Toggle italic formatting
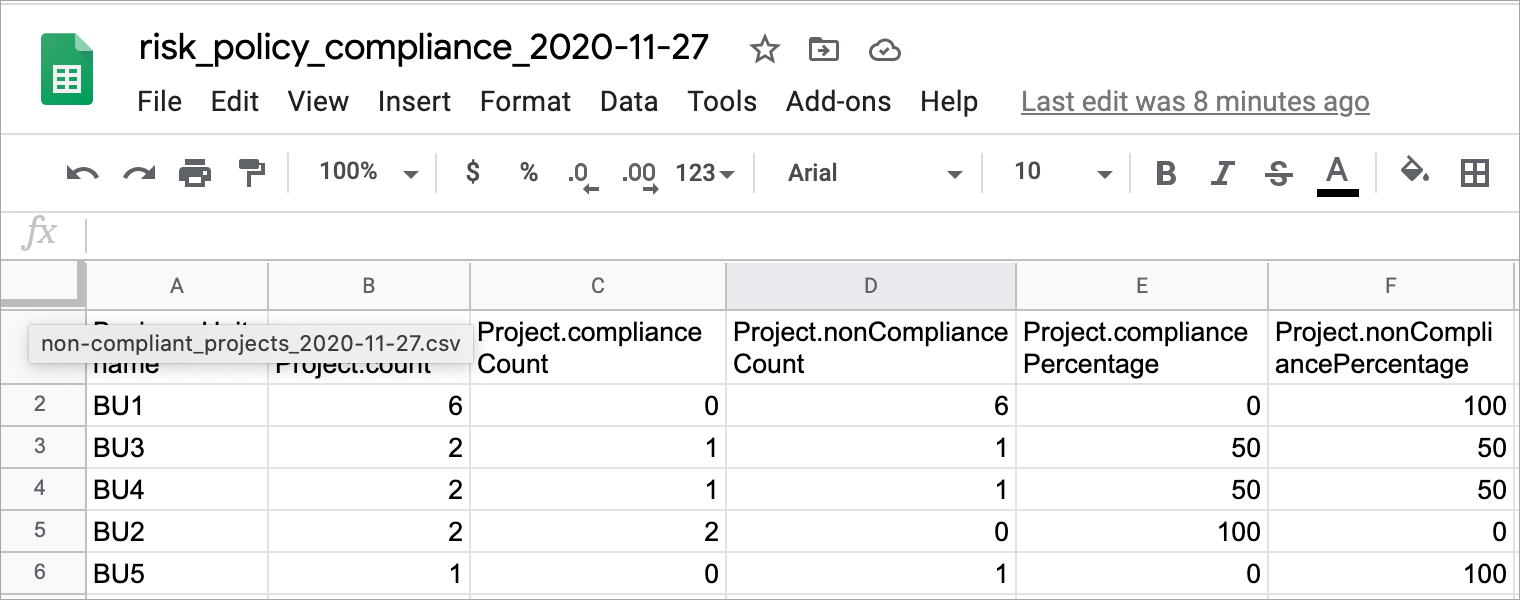 (x=1221, y=173)
